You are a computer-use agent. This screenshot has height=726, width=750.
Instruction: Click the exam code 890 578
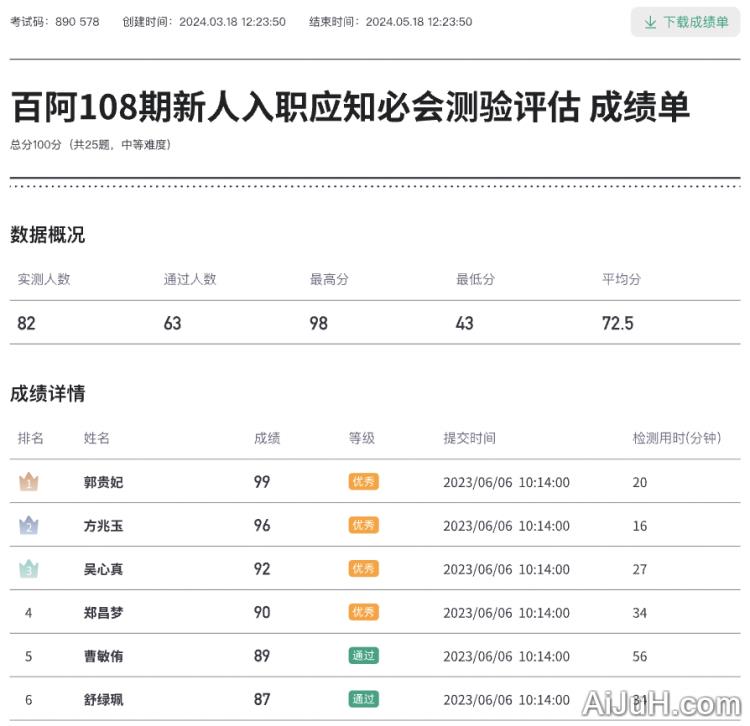click(x=77, y=22)
